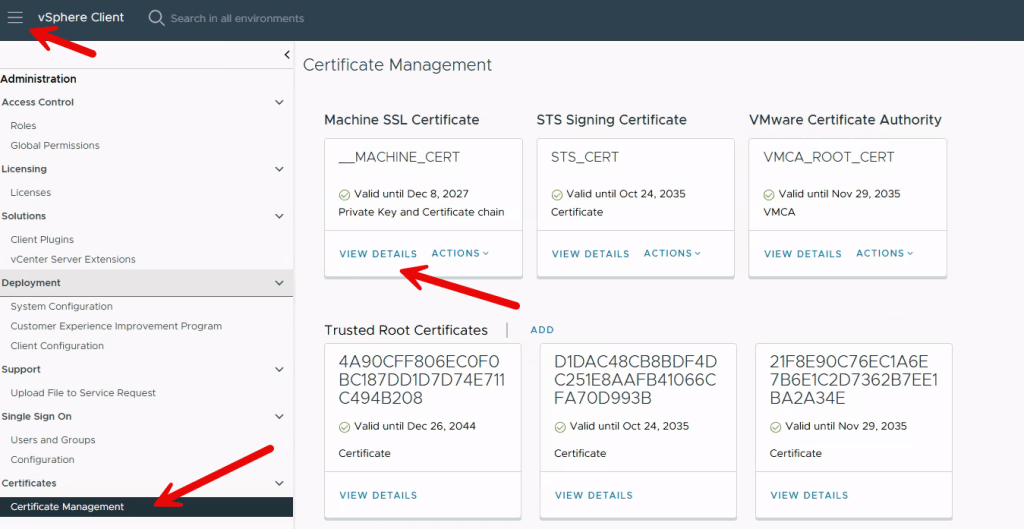Click the VMCA_ROOT_CERT valid status icon
Viewport: 1024px width, 529px height.
point(769,194)
